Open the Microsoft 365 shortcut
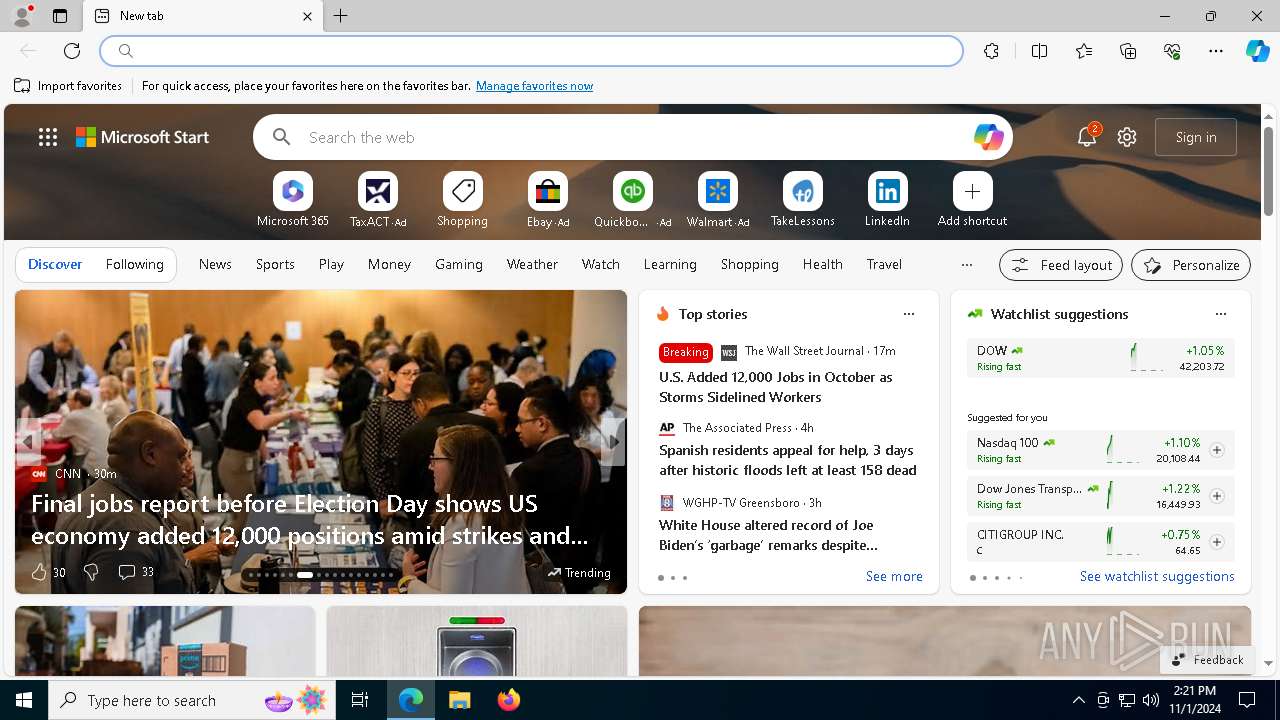The width and height of the screenshot is (1280, 720). (x=292, y=191)
